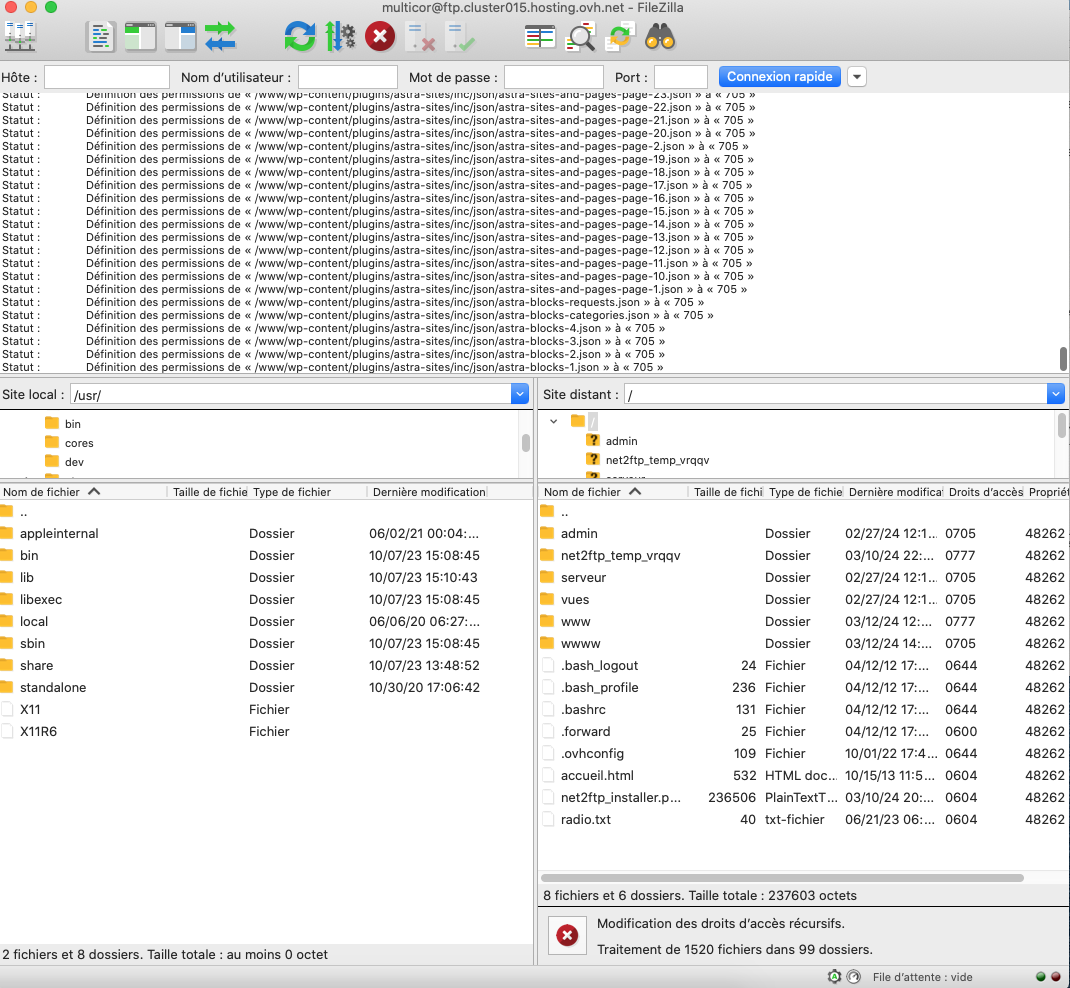Image resolution: width=1070 pixels, height=988 pixels.
Task: Expand the Site distant path dropdown
Action: tap(1056, 395)
